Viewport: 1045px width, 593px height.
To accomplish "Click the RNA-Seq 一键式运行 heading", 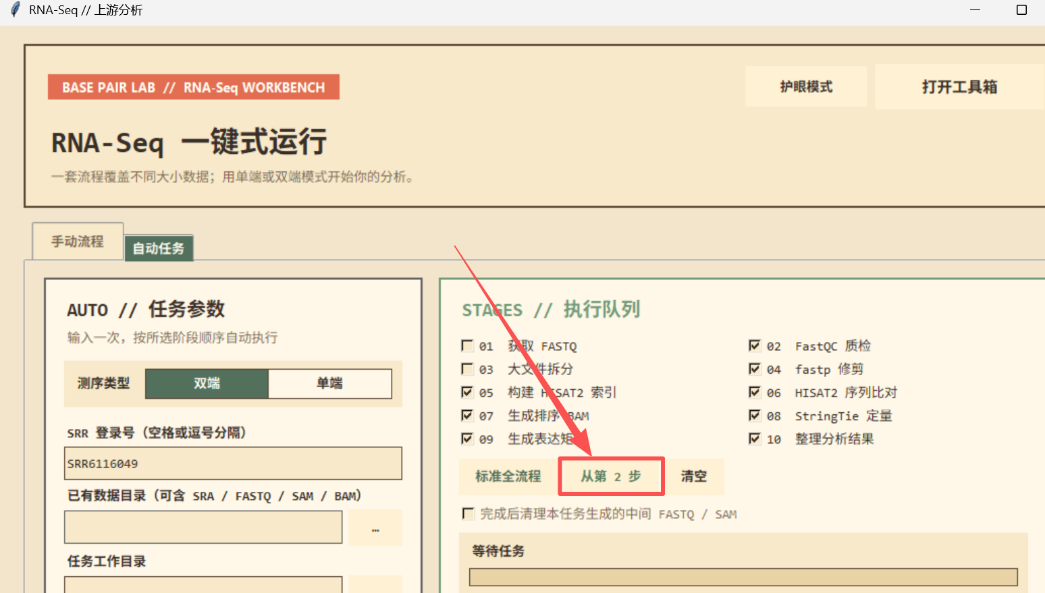I will (189, 142).
